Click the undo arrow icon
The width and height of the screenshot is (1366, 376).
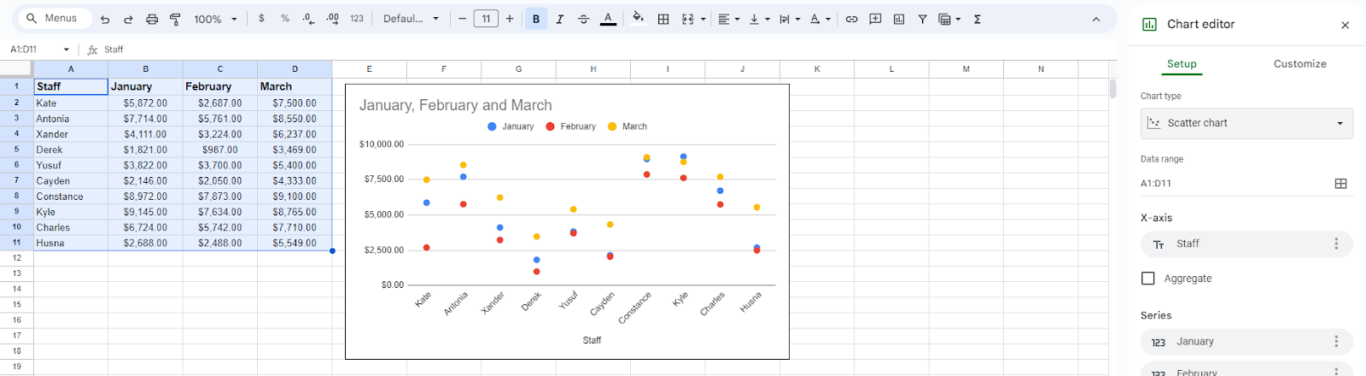(105, 19)
